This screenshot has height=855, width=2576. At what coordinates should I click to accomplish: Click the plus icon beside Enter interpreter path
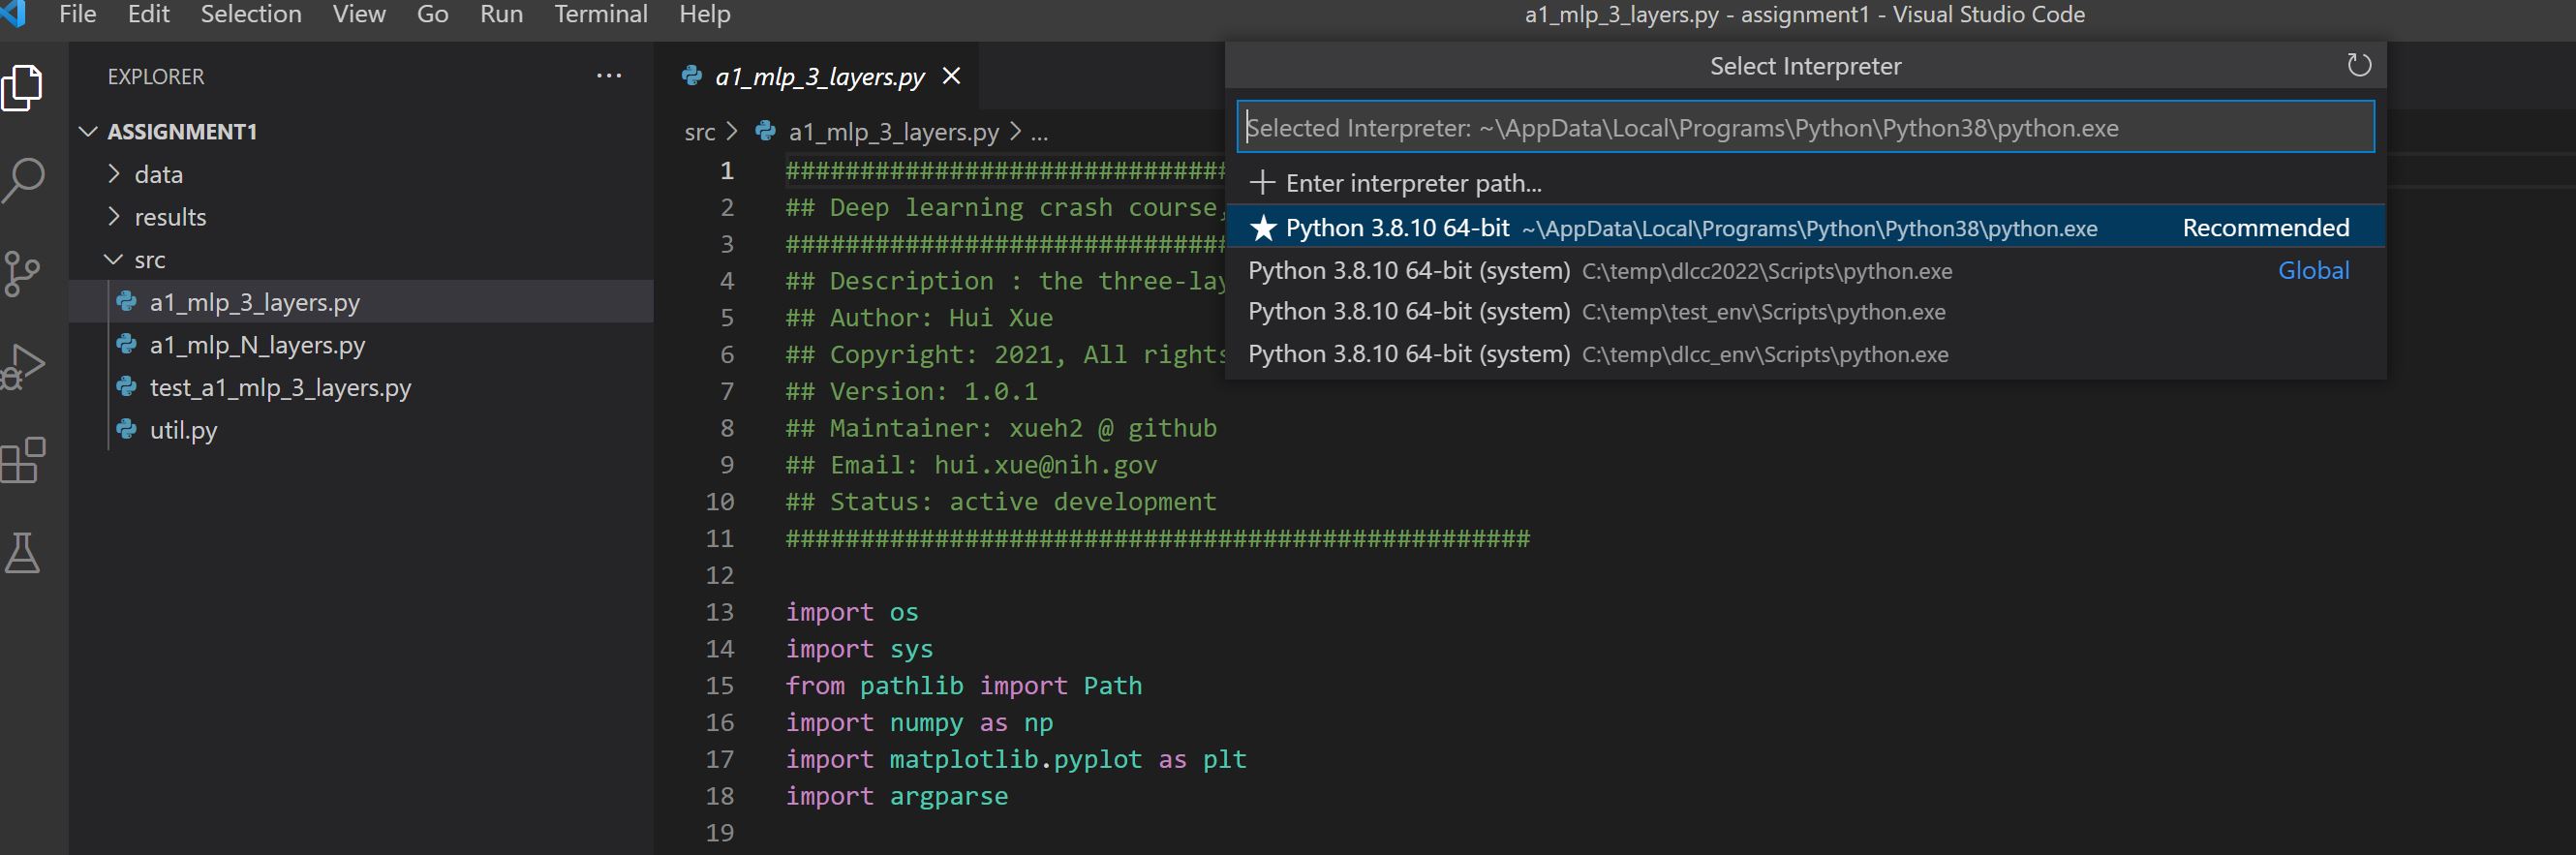click(x=1262, y=183)
